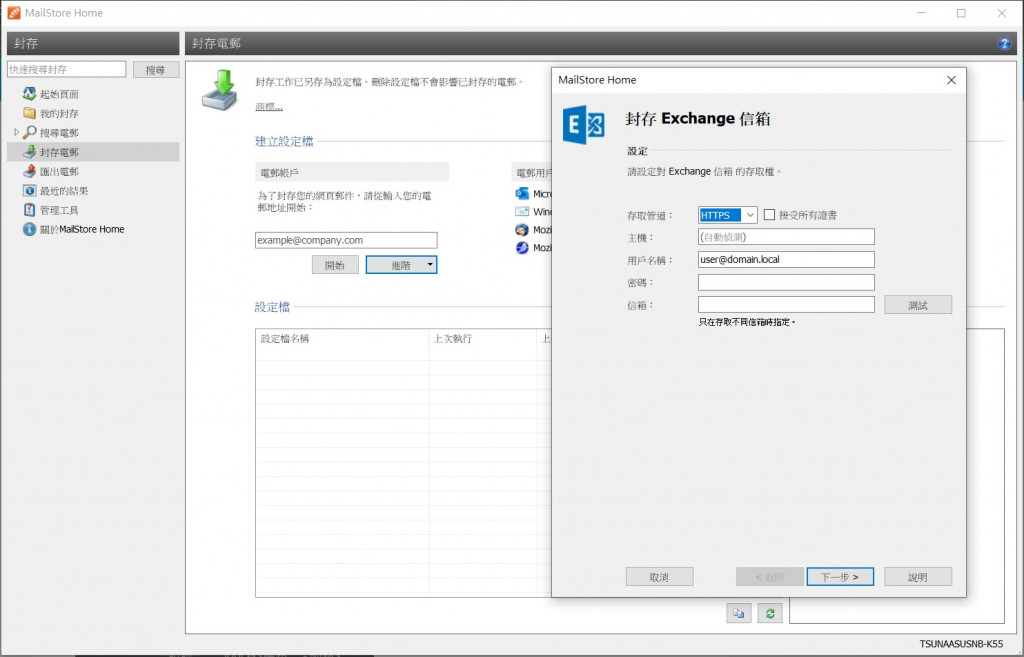Click the copy profile icon button
Viewport: 1024px width, 657px height.
(739, 613)
